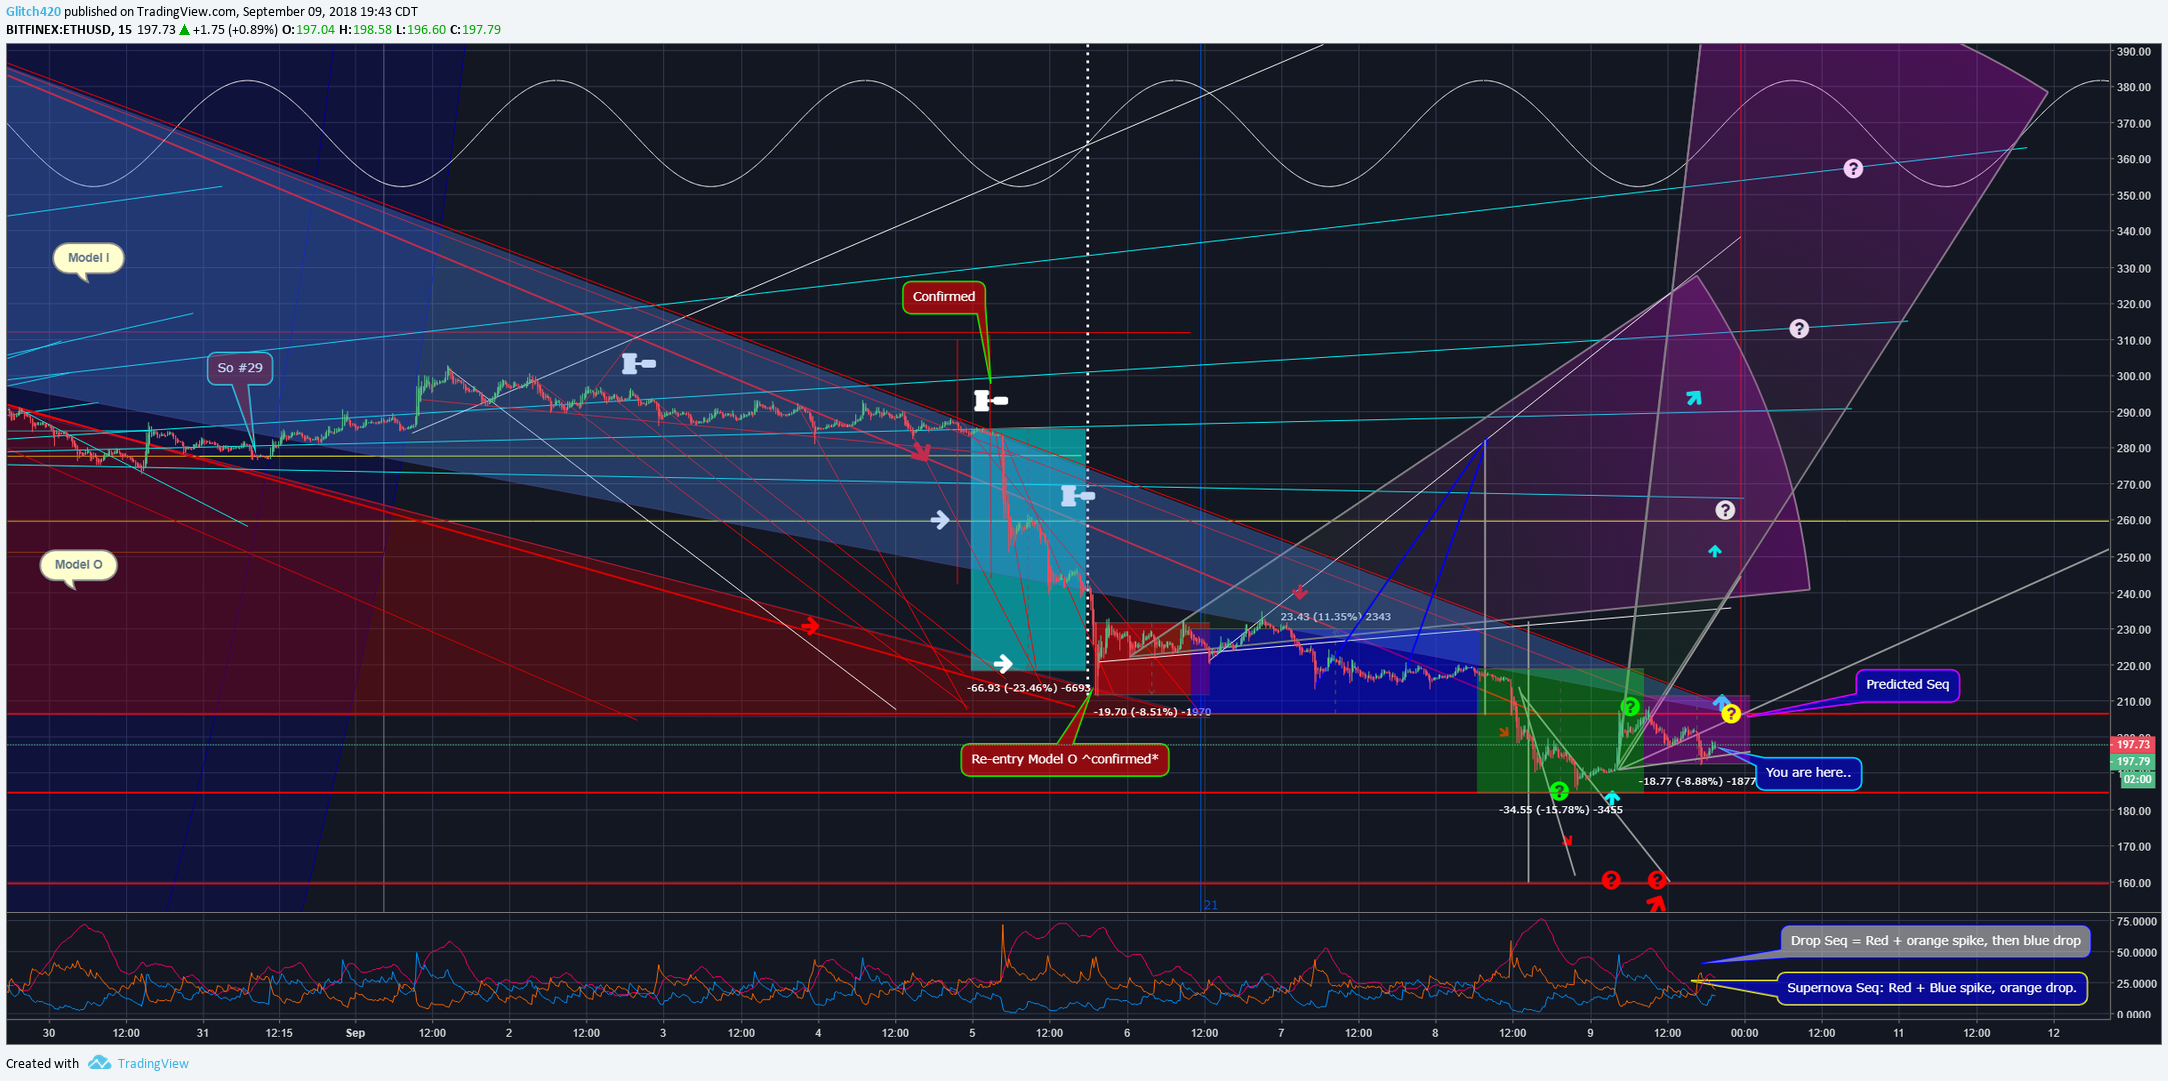Click the green question mark near 210 level

[1630, 707]
